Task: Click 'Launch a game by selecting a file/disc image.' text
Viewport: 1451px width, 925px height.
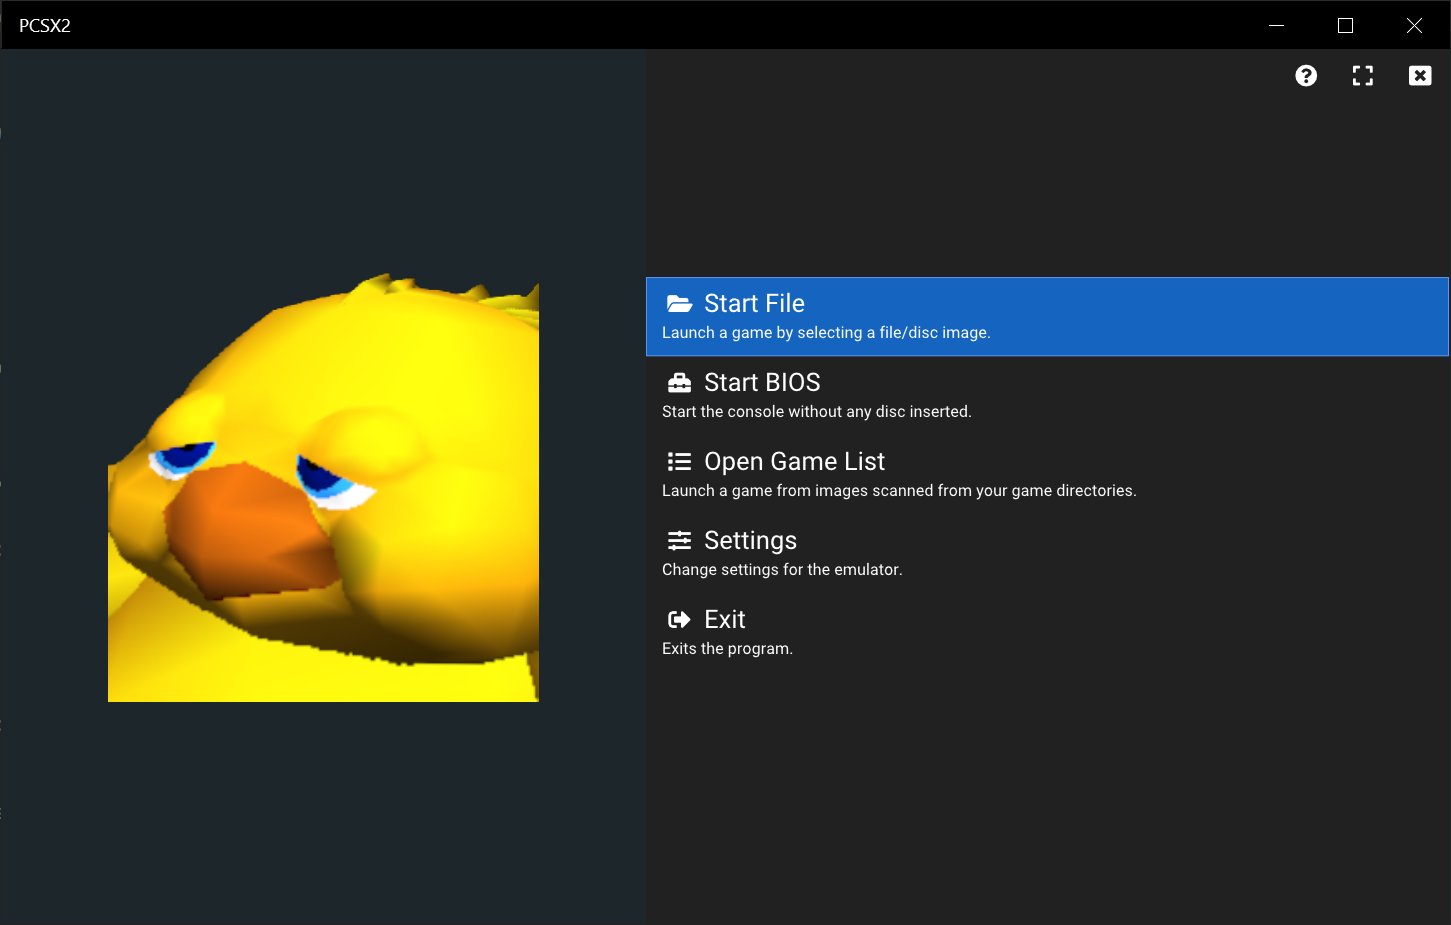Action: pos(826,333)
